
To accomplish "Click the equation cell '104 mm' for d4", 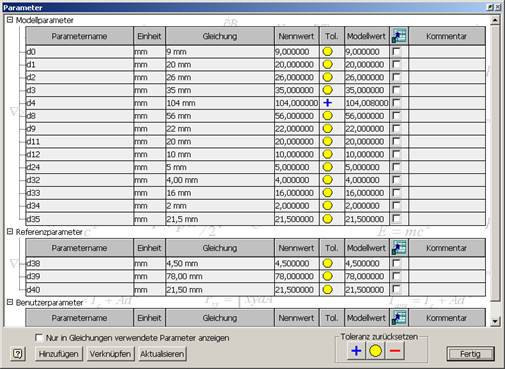I will coord(220,103).
